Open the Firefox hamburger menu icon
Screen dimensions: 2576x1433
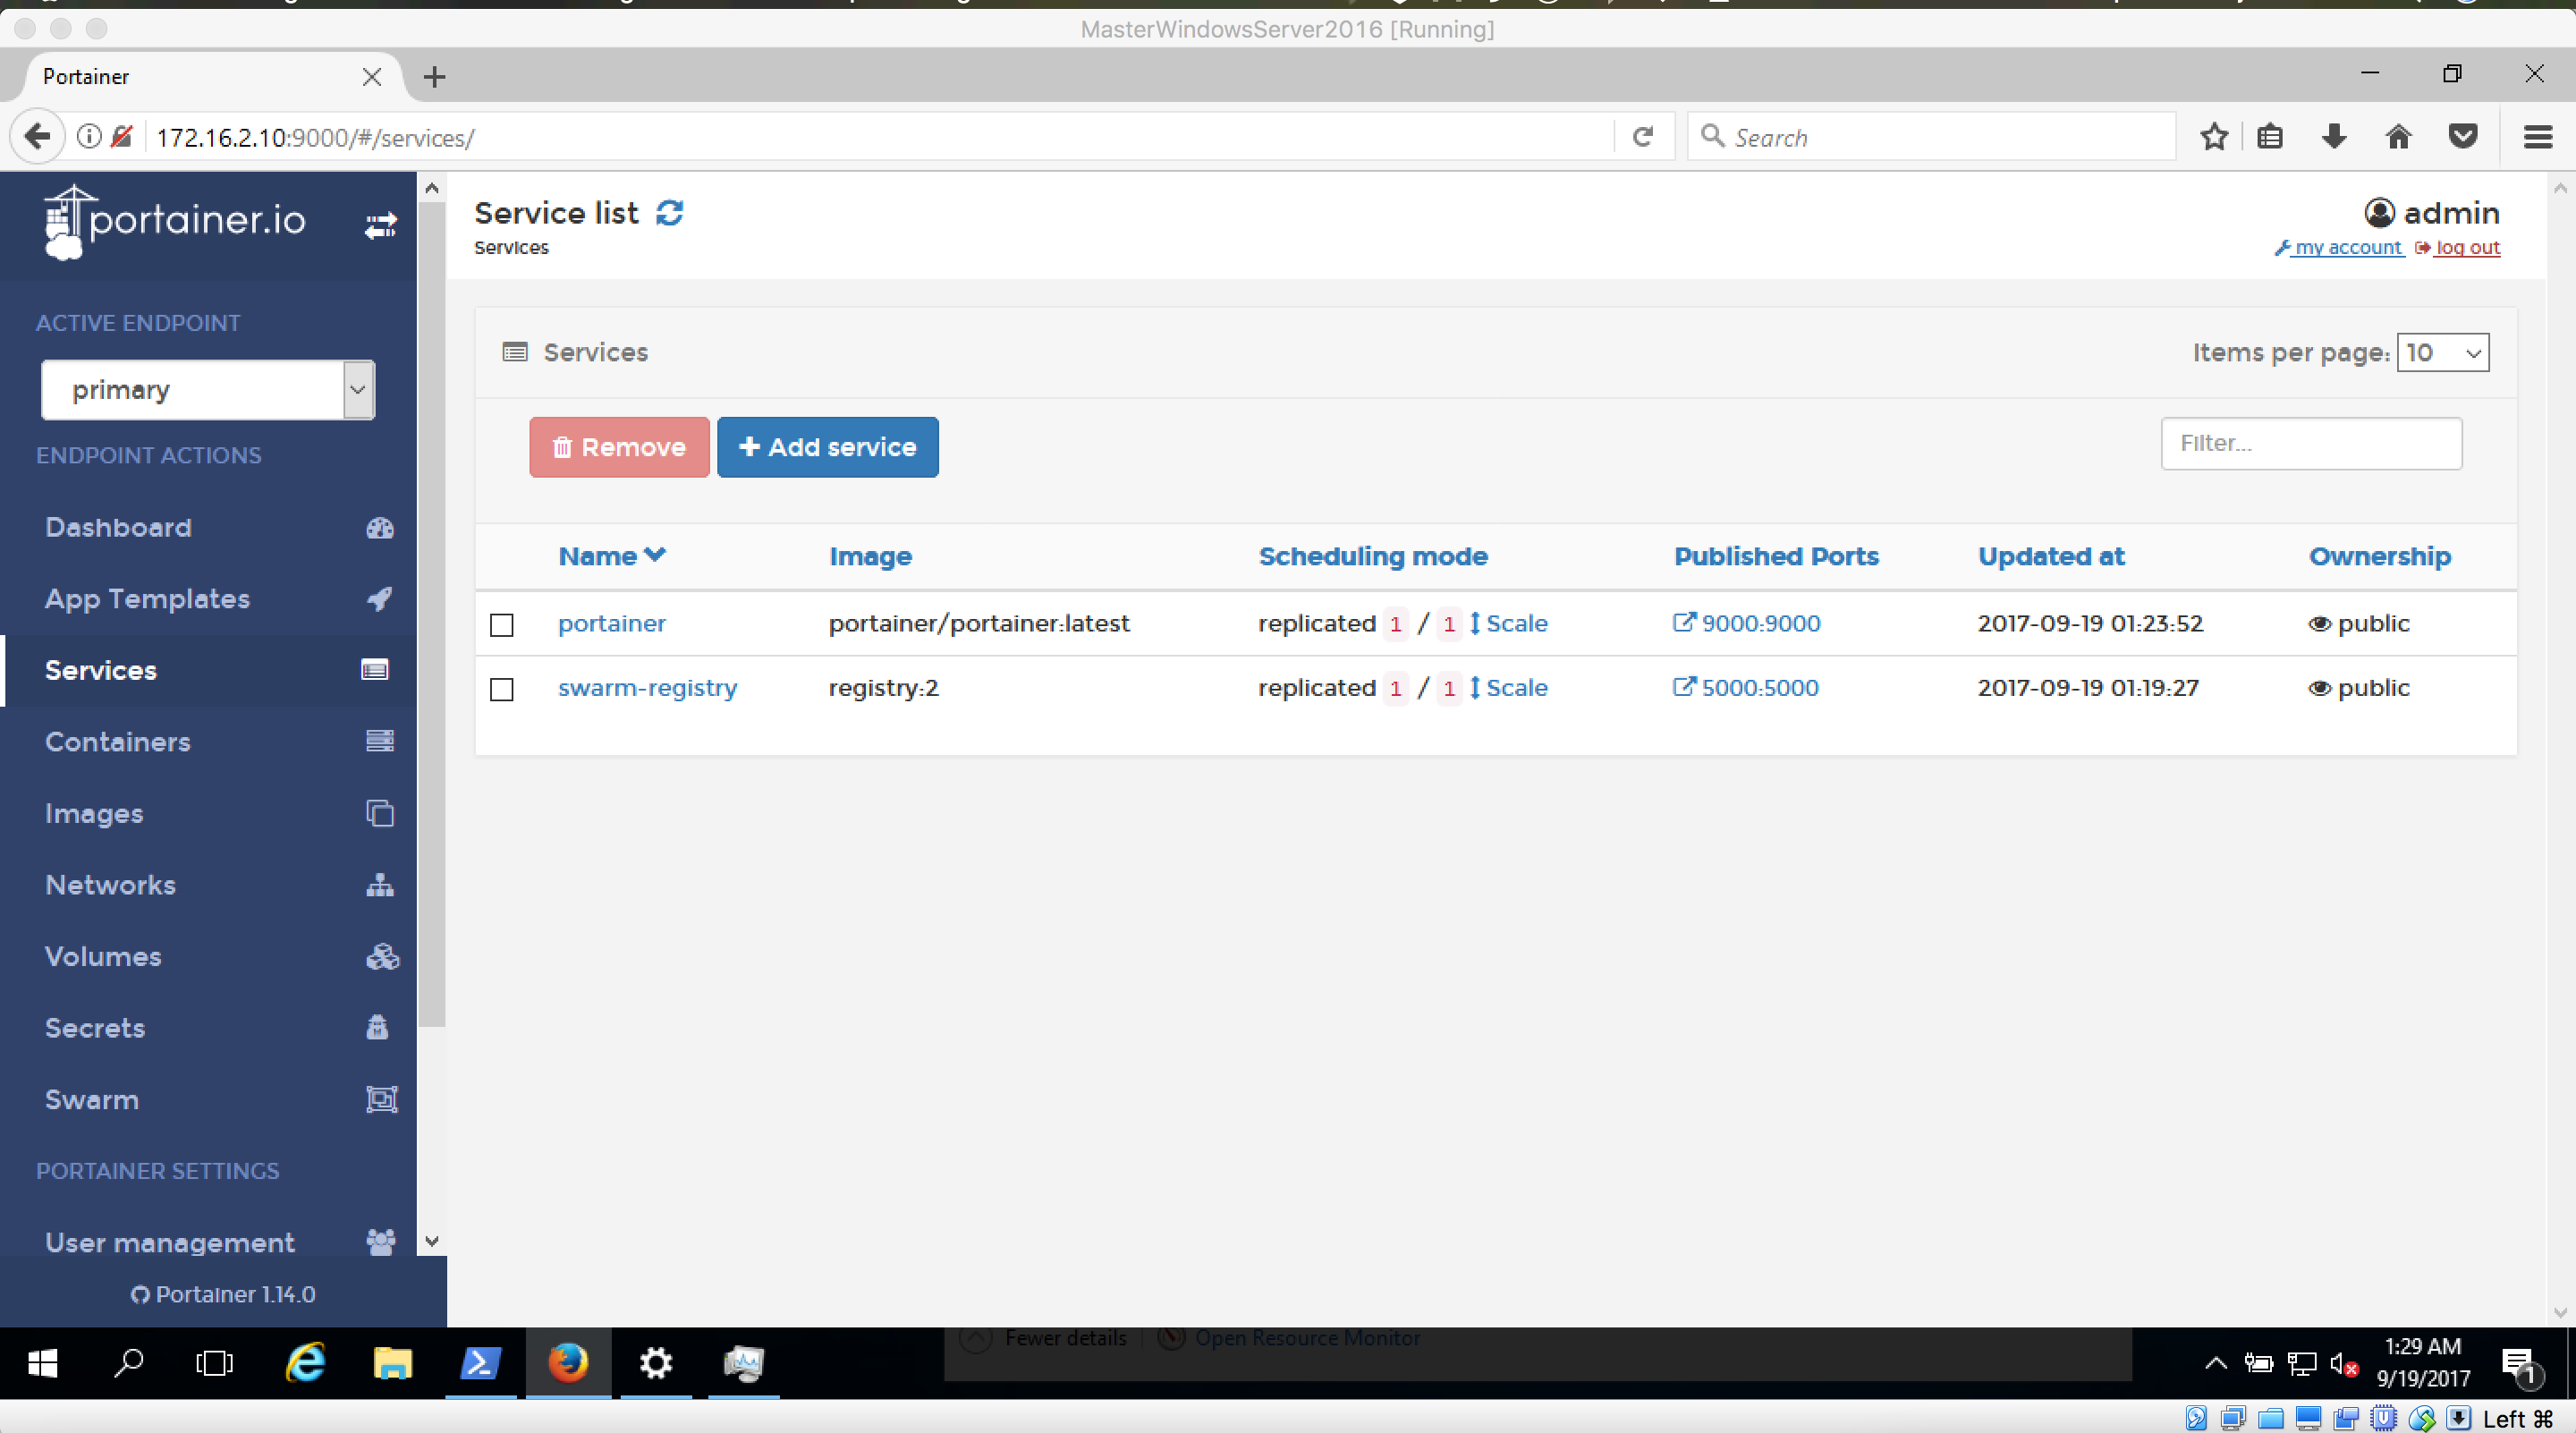tap(2538, 137)
